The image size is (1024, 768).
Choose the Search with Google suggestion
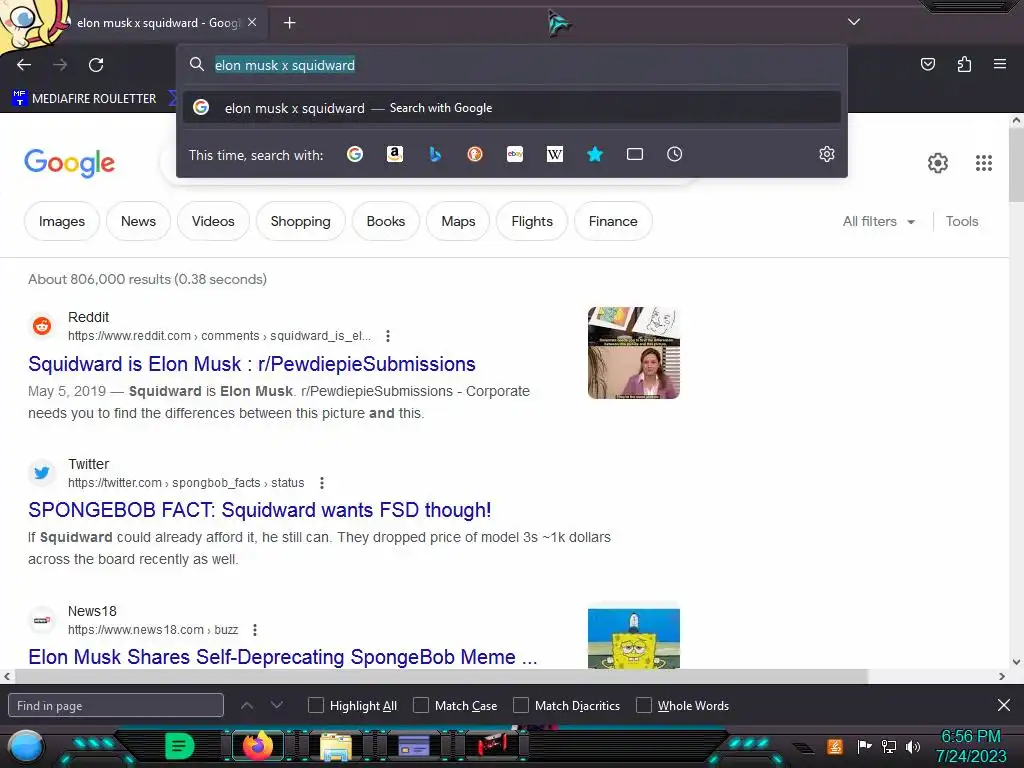pyautogui.click(x=512, y=108)
